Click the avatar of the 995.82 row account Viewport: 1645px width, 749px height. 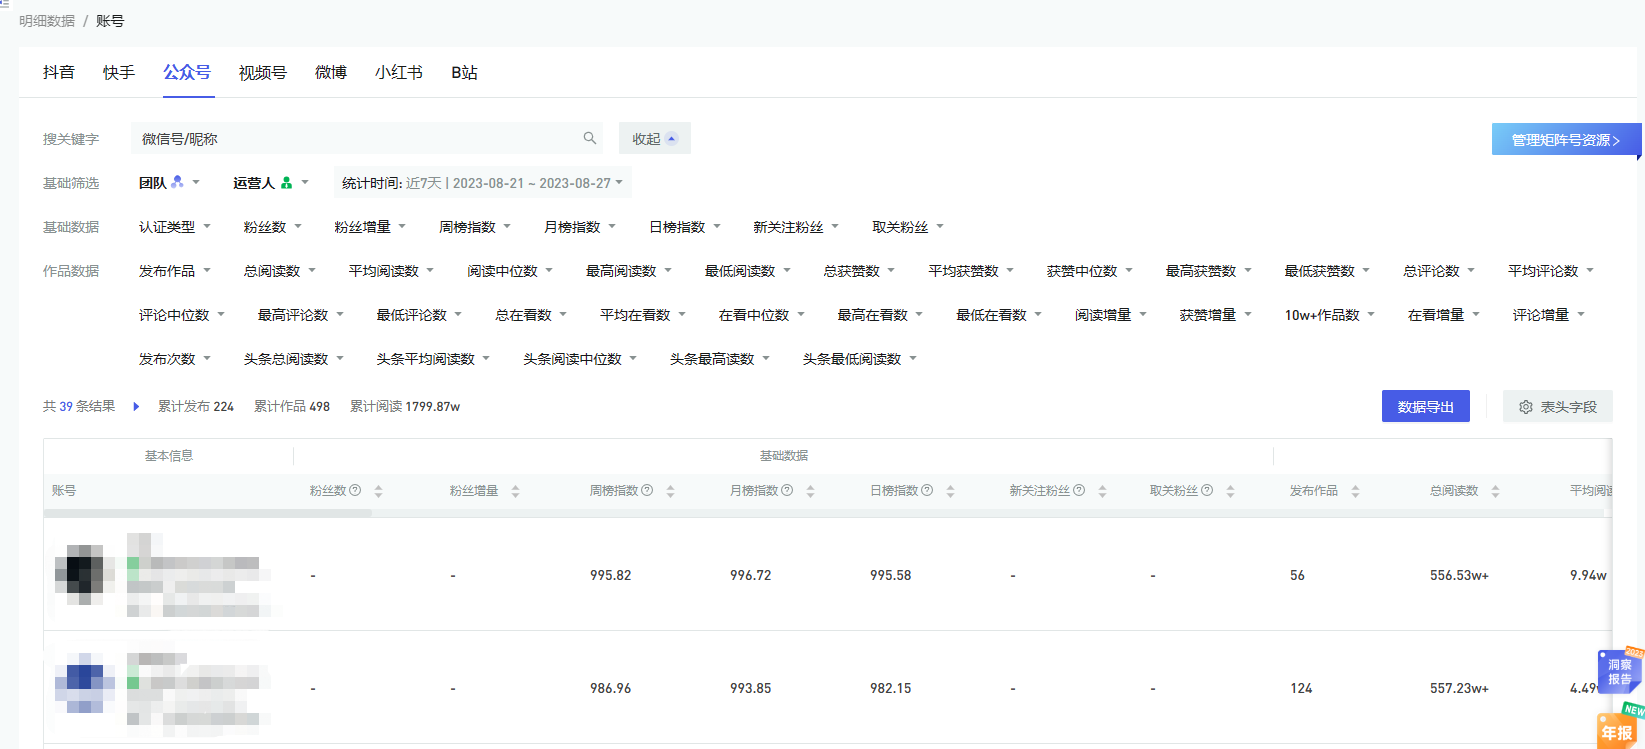[84, 575]
